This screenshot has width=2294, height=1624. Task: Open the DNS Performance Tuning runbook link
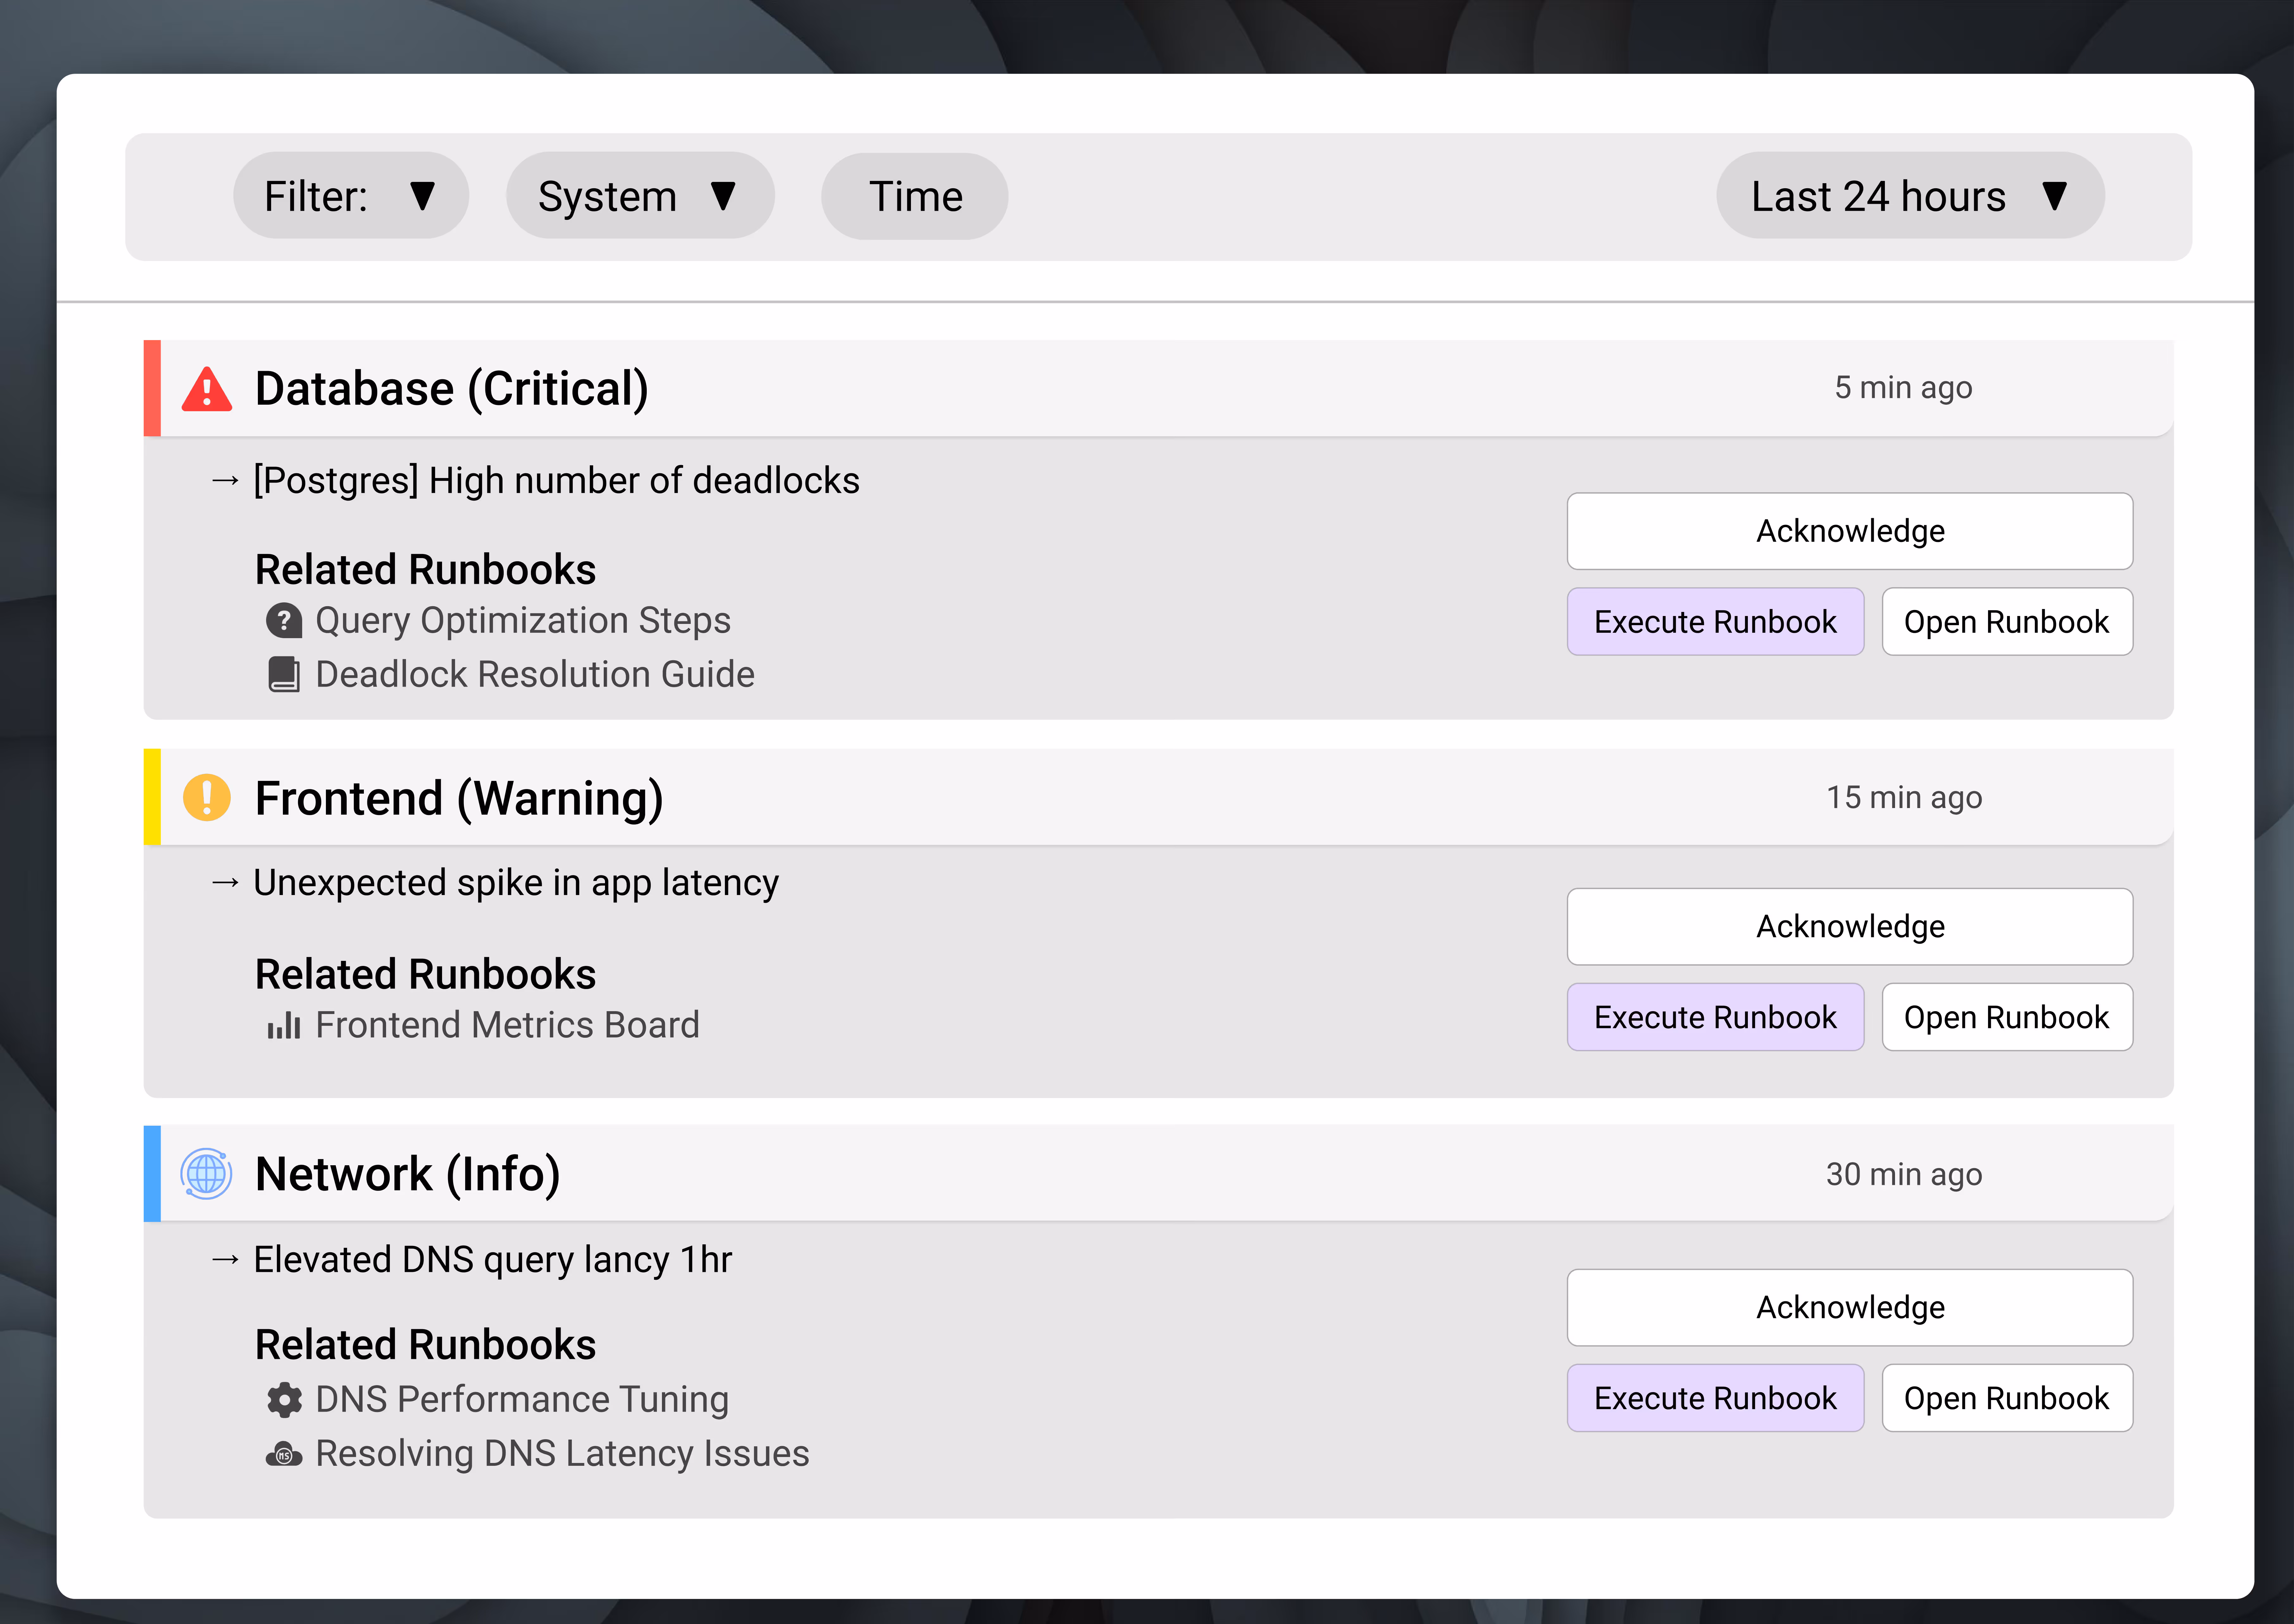click(x=522, y=1400)
